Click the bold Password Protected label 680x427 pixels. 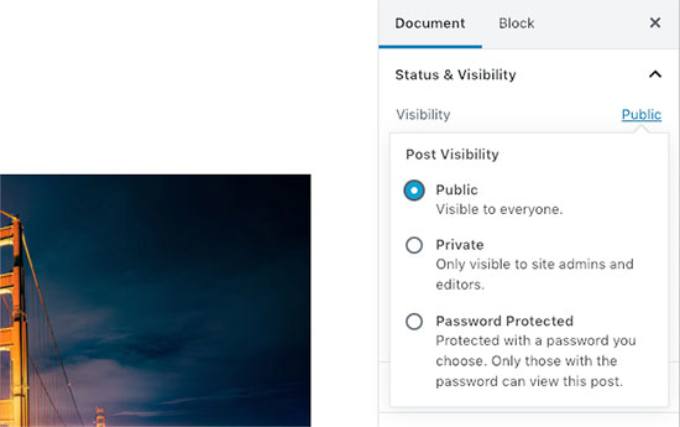pos(504,322)
